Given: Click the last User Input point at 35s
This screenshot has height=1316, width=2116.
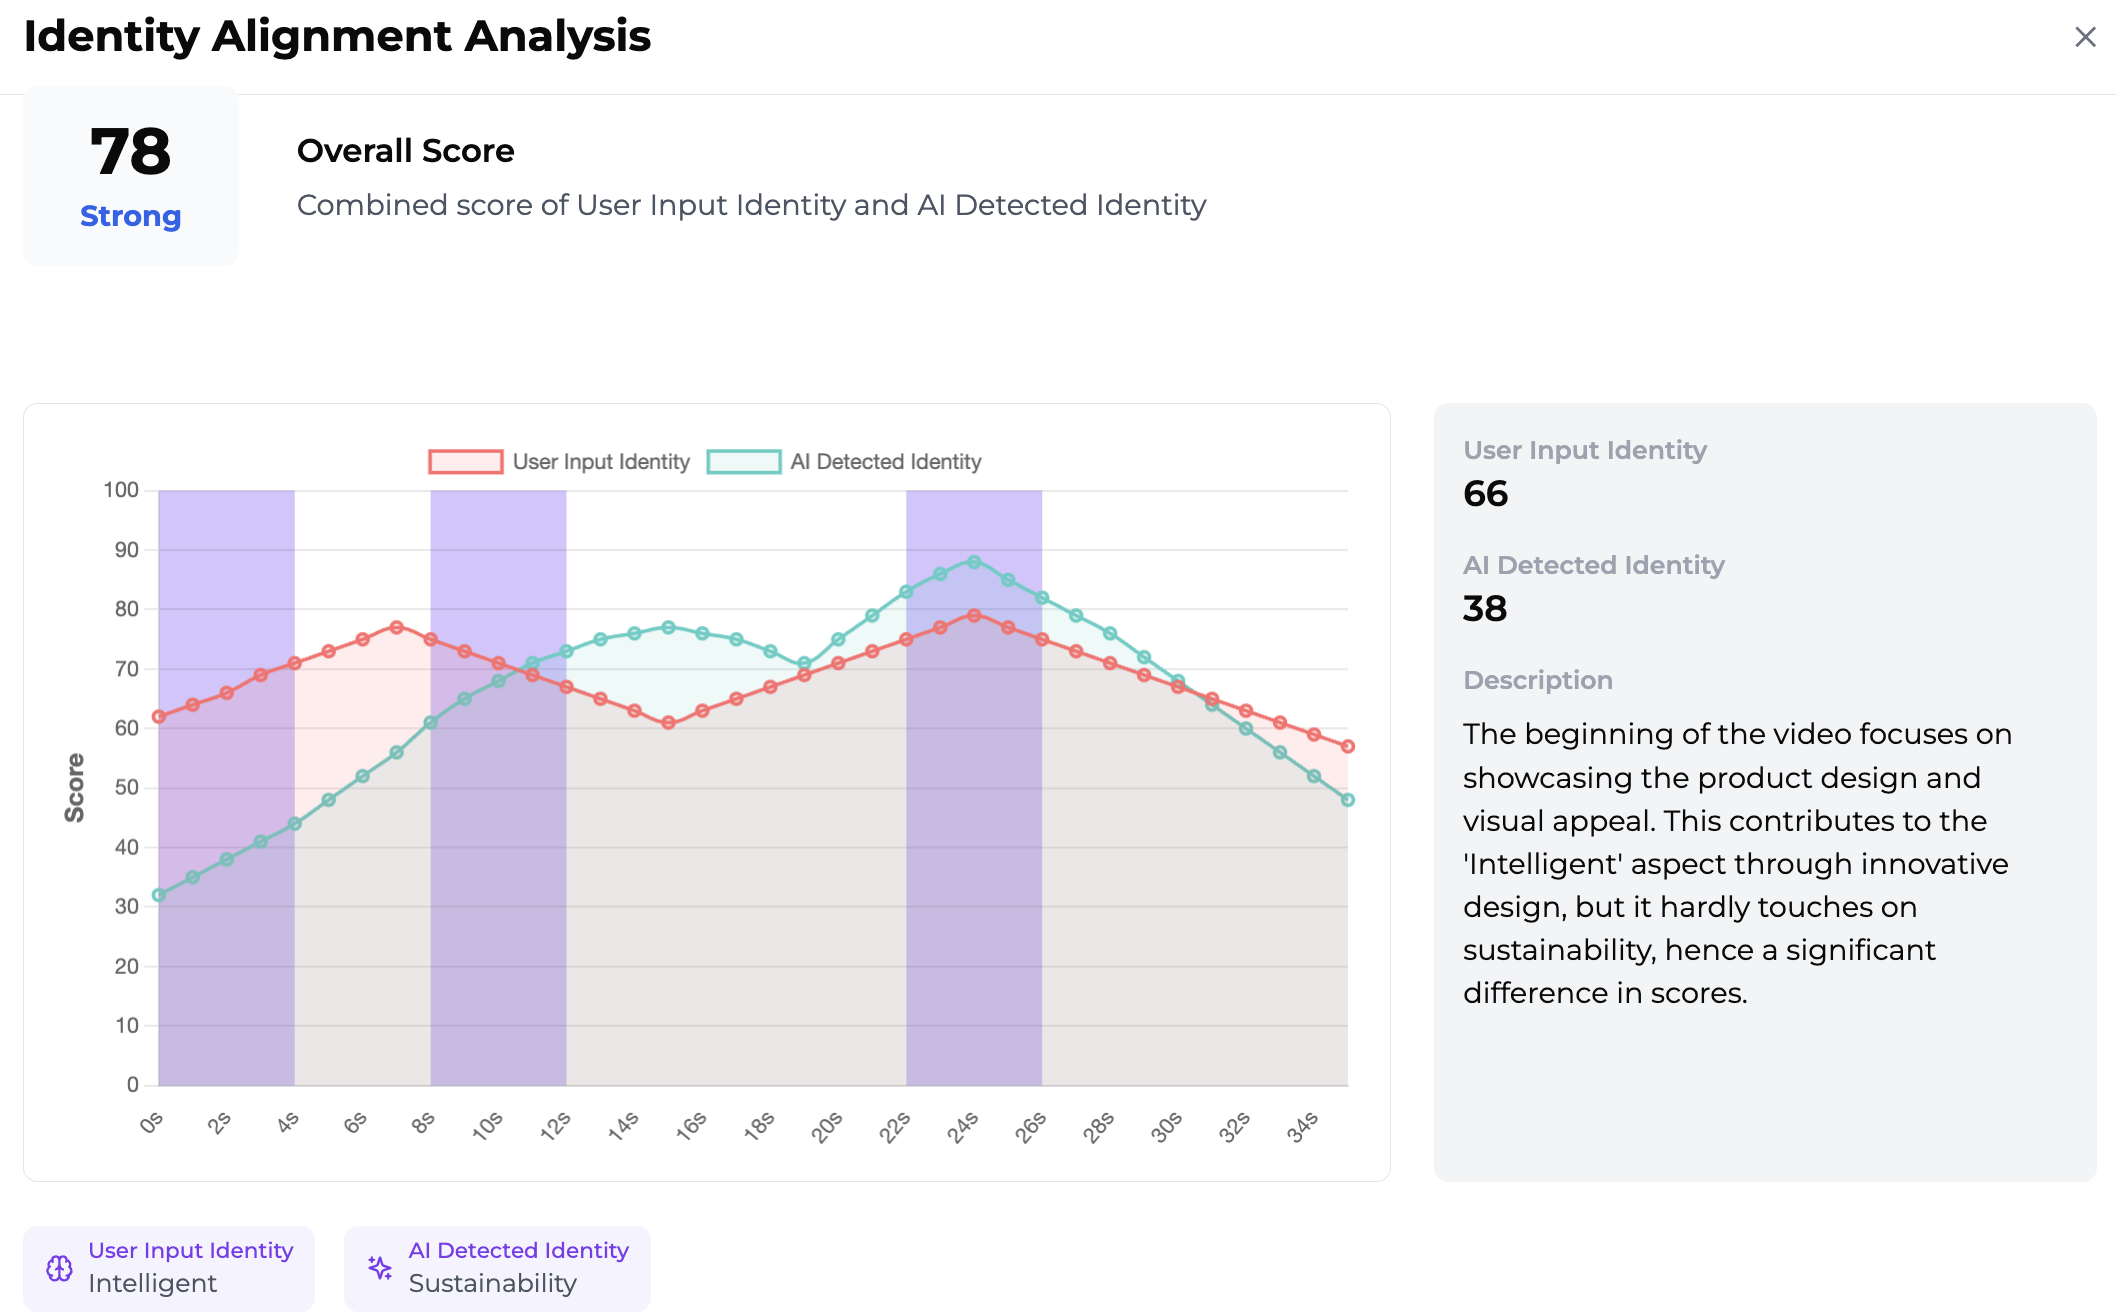Looking at the screenshot, I should [x=1348, y=746].
